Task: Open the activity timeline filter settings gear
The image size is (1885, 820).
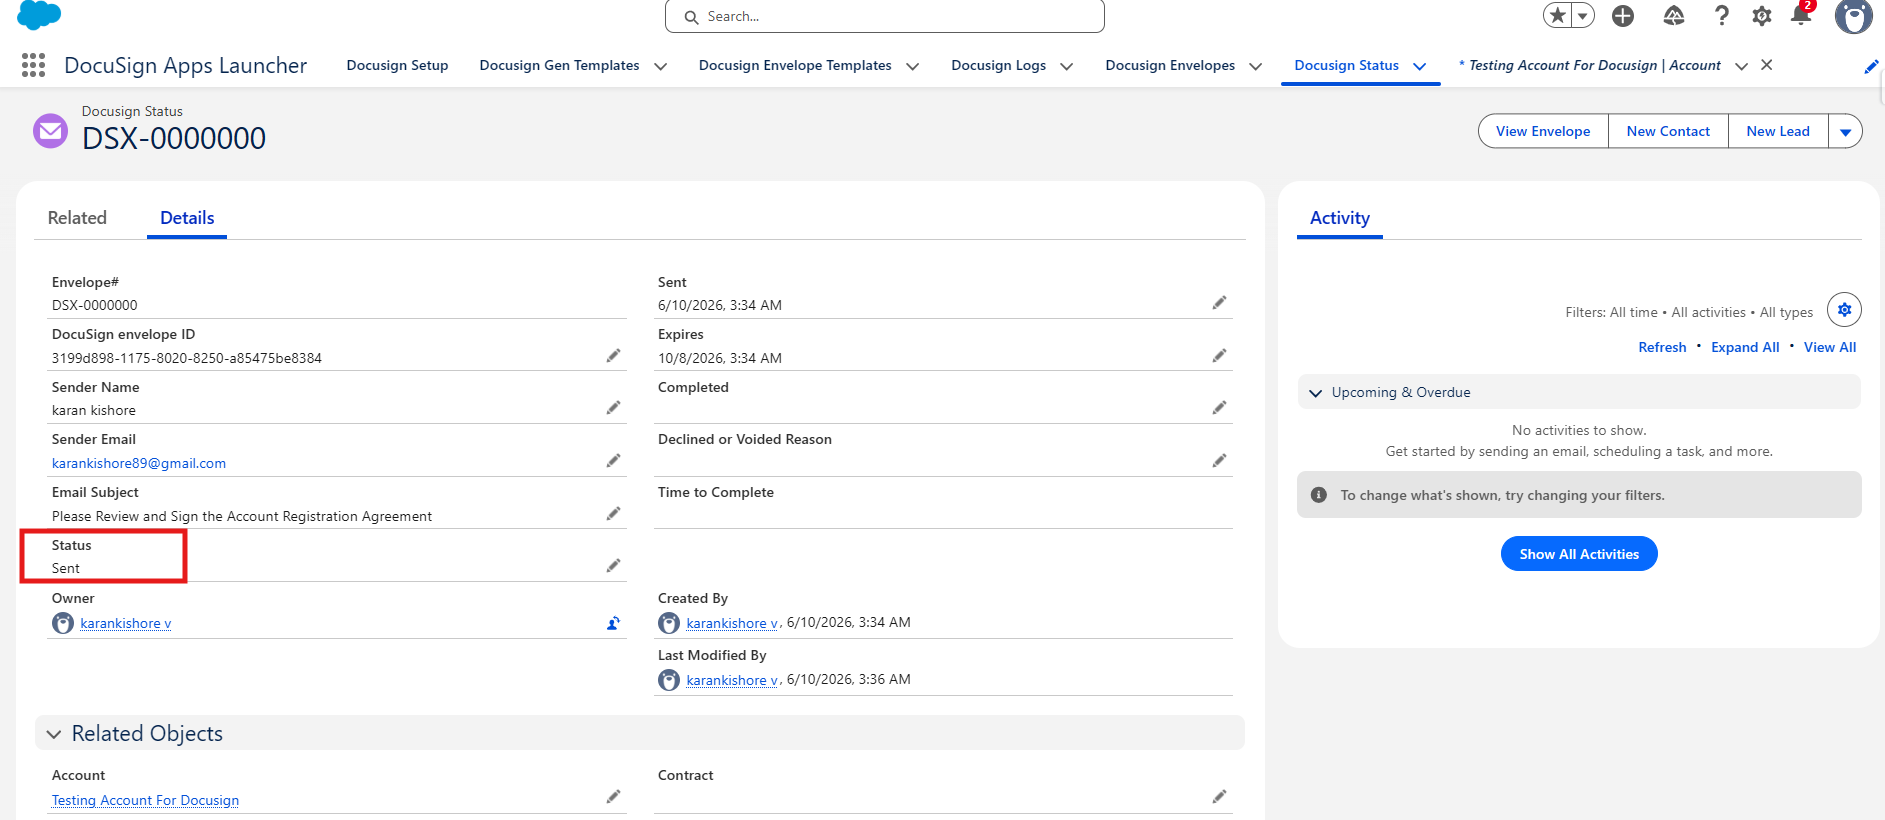Action: pos(1844,310)
